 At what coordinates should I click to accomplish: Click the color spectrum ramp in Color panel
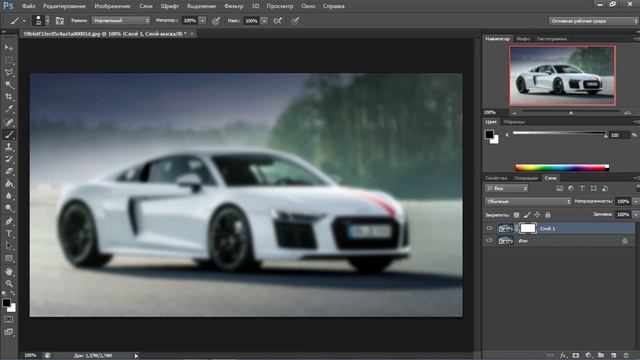(562, 167)
